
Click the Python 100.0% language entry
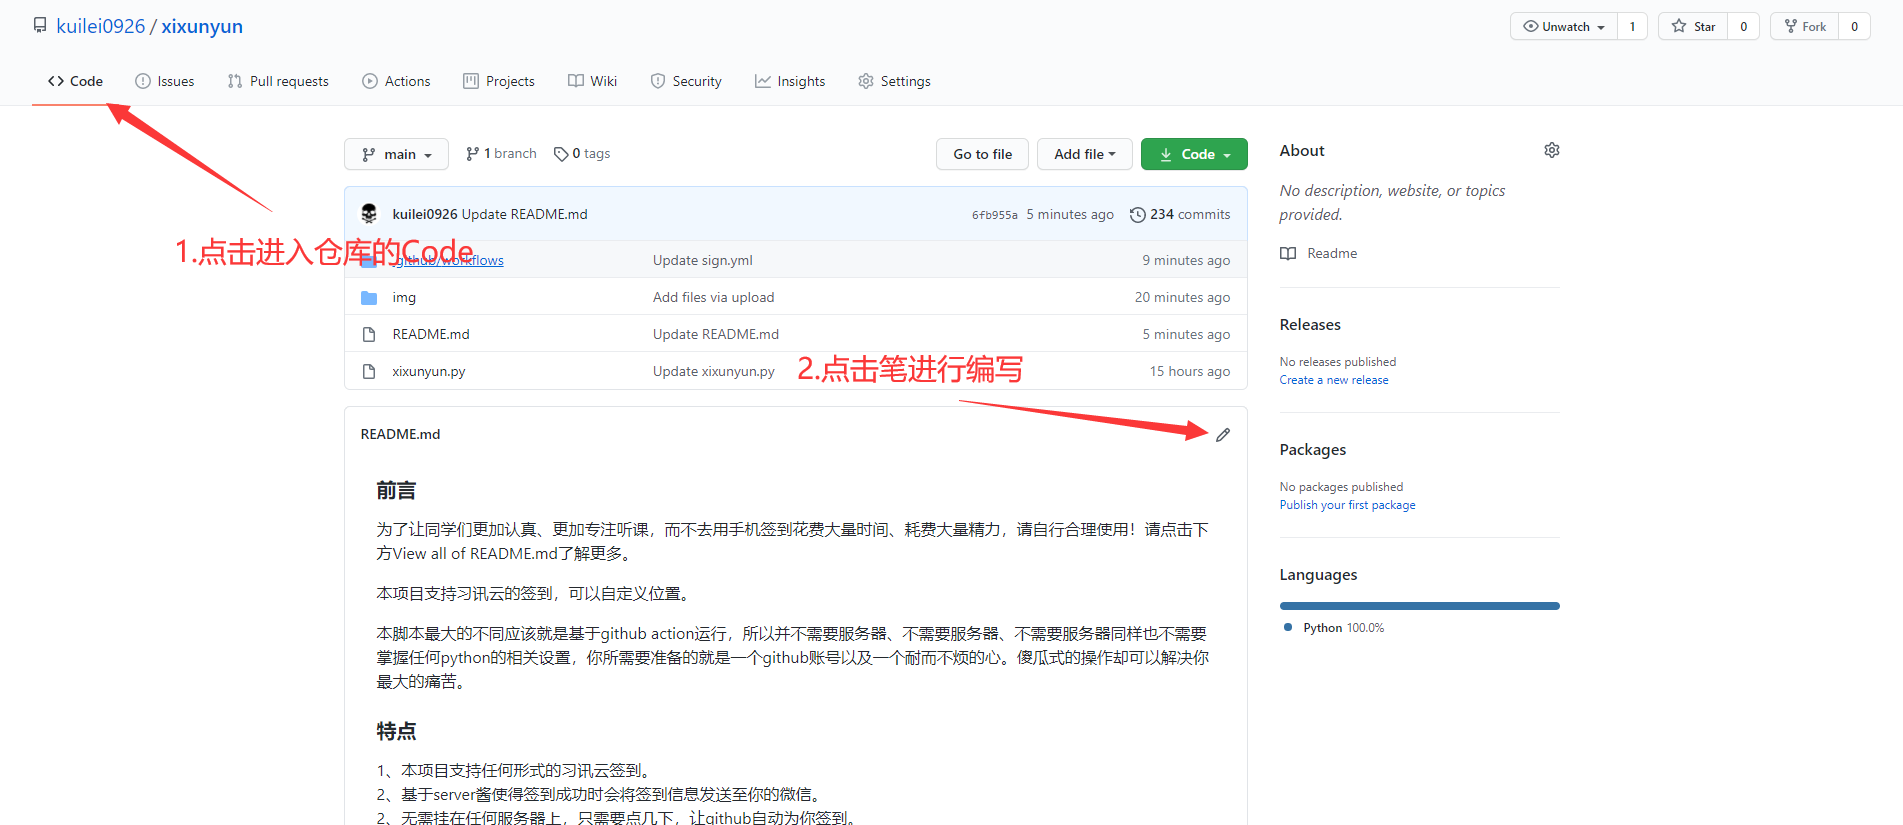tap(1334, 628)
